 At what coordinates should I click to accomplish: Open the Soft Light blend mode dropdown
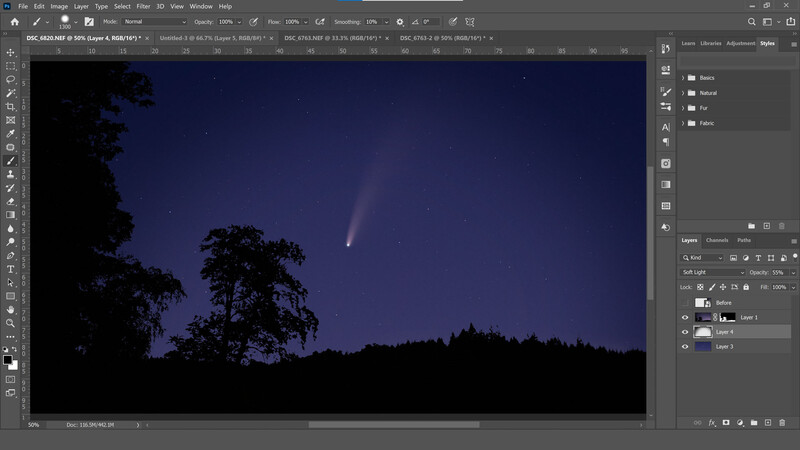click(712, 272)
